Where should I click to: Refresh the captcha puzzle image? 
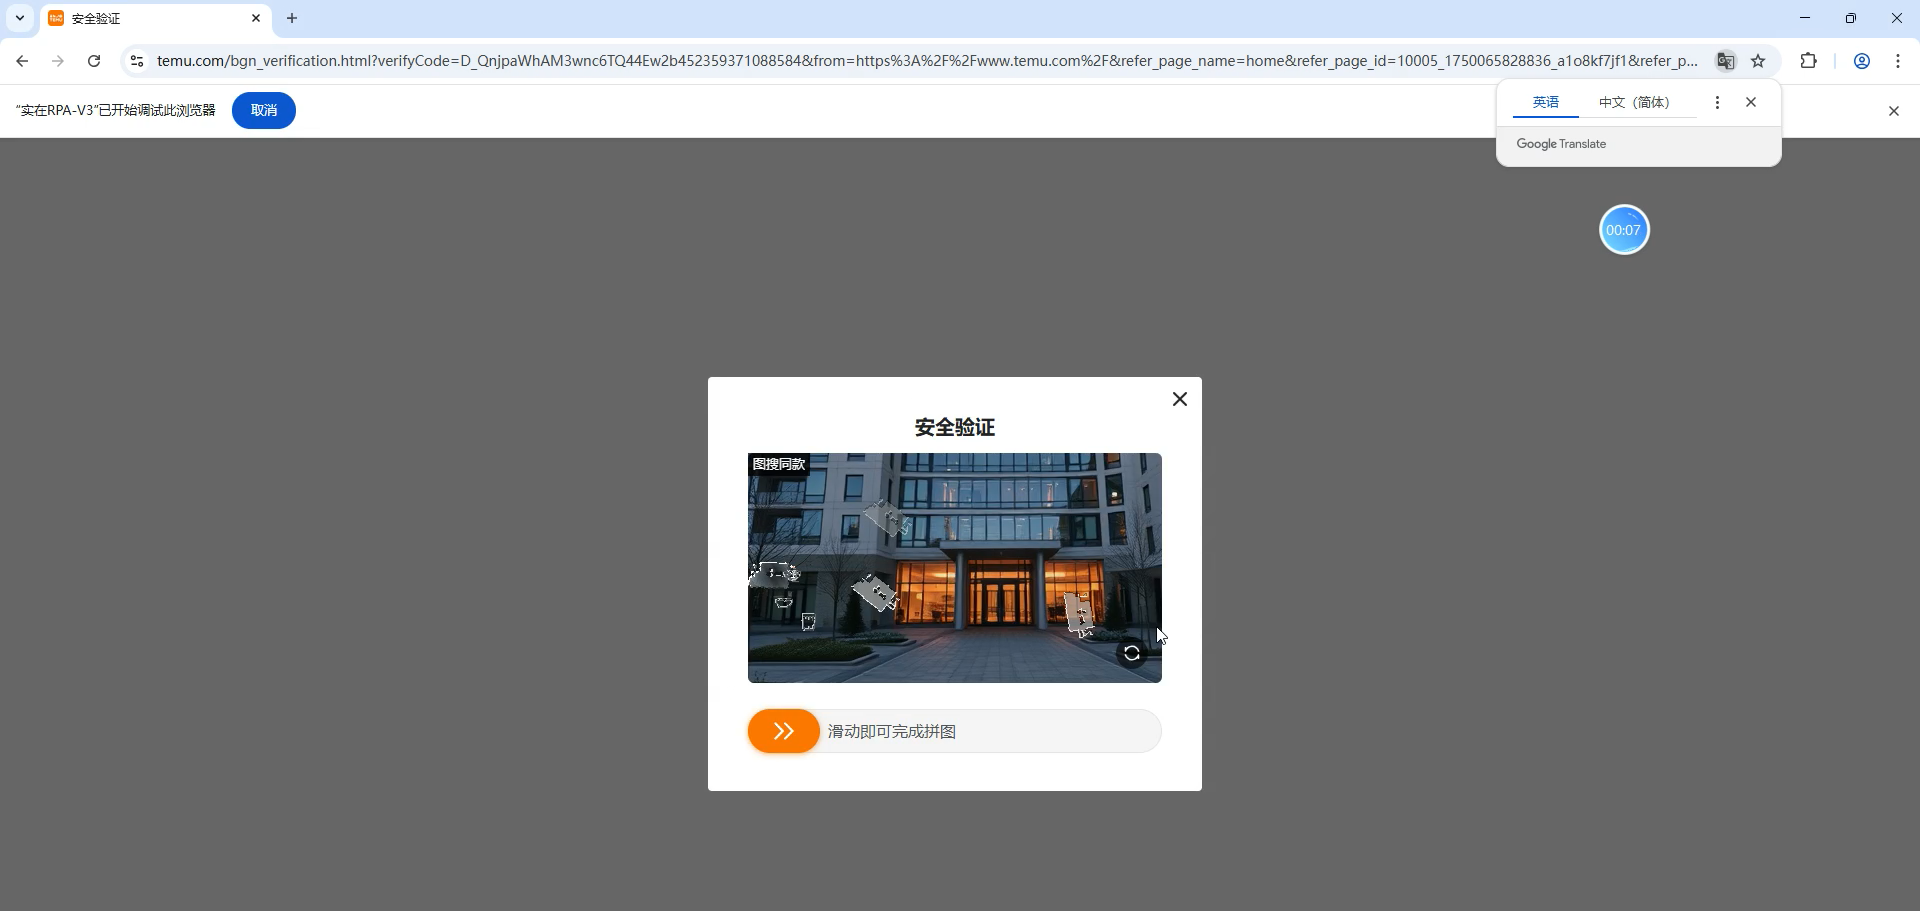click(1131, 653)
